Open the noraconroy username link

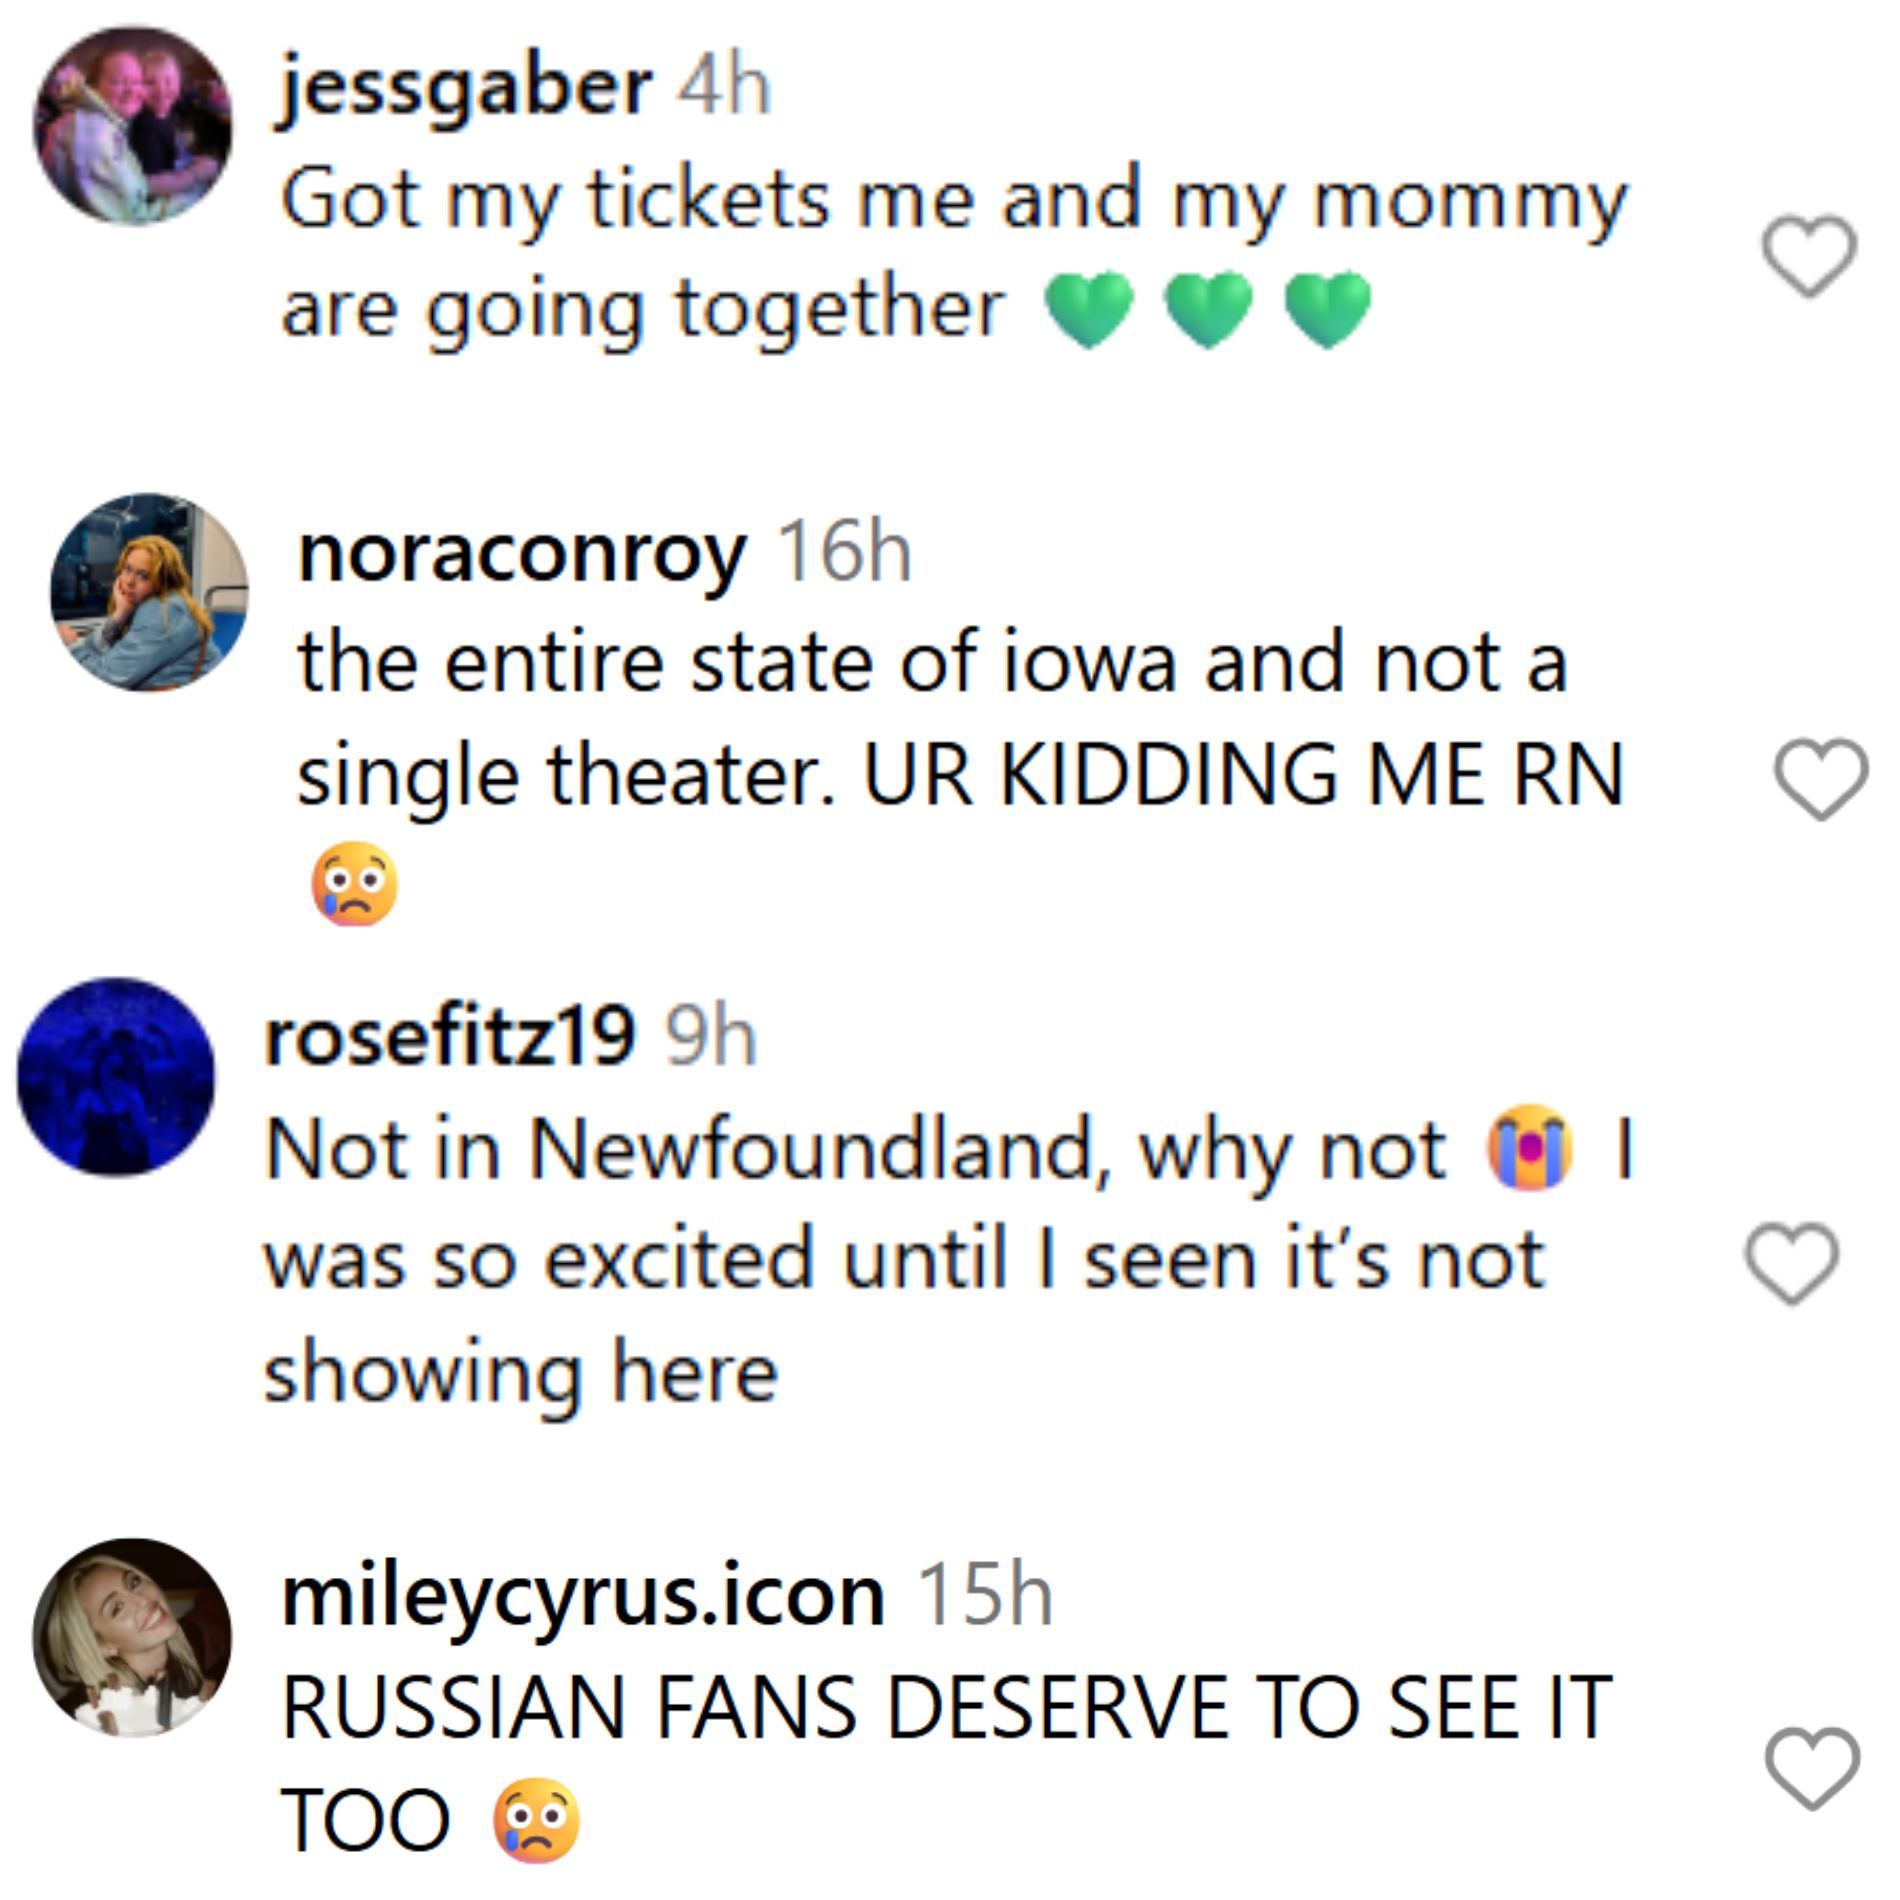[x=521, y=553]
